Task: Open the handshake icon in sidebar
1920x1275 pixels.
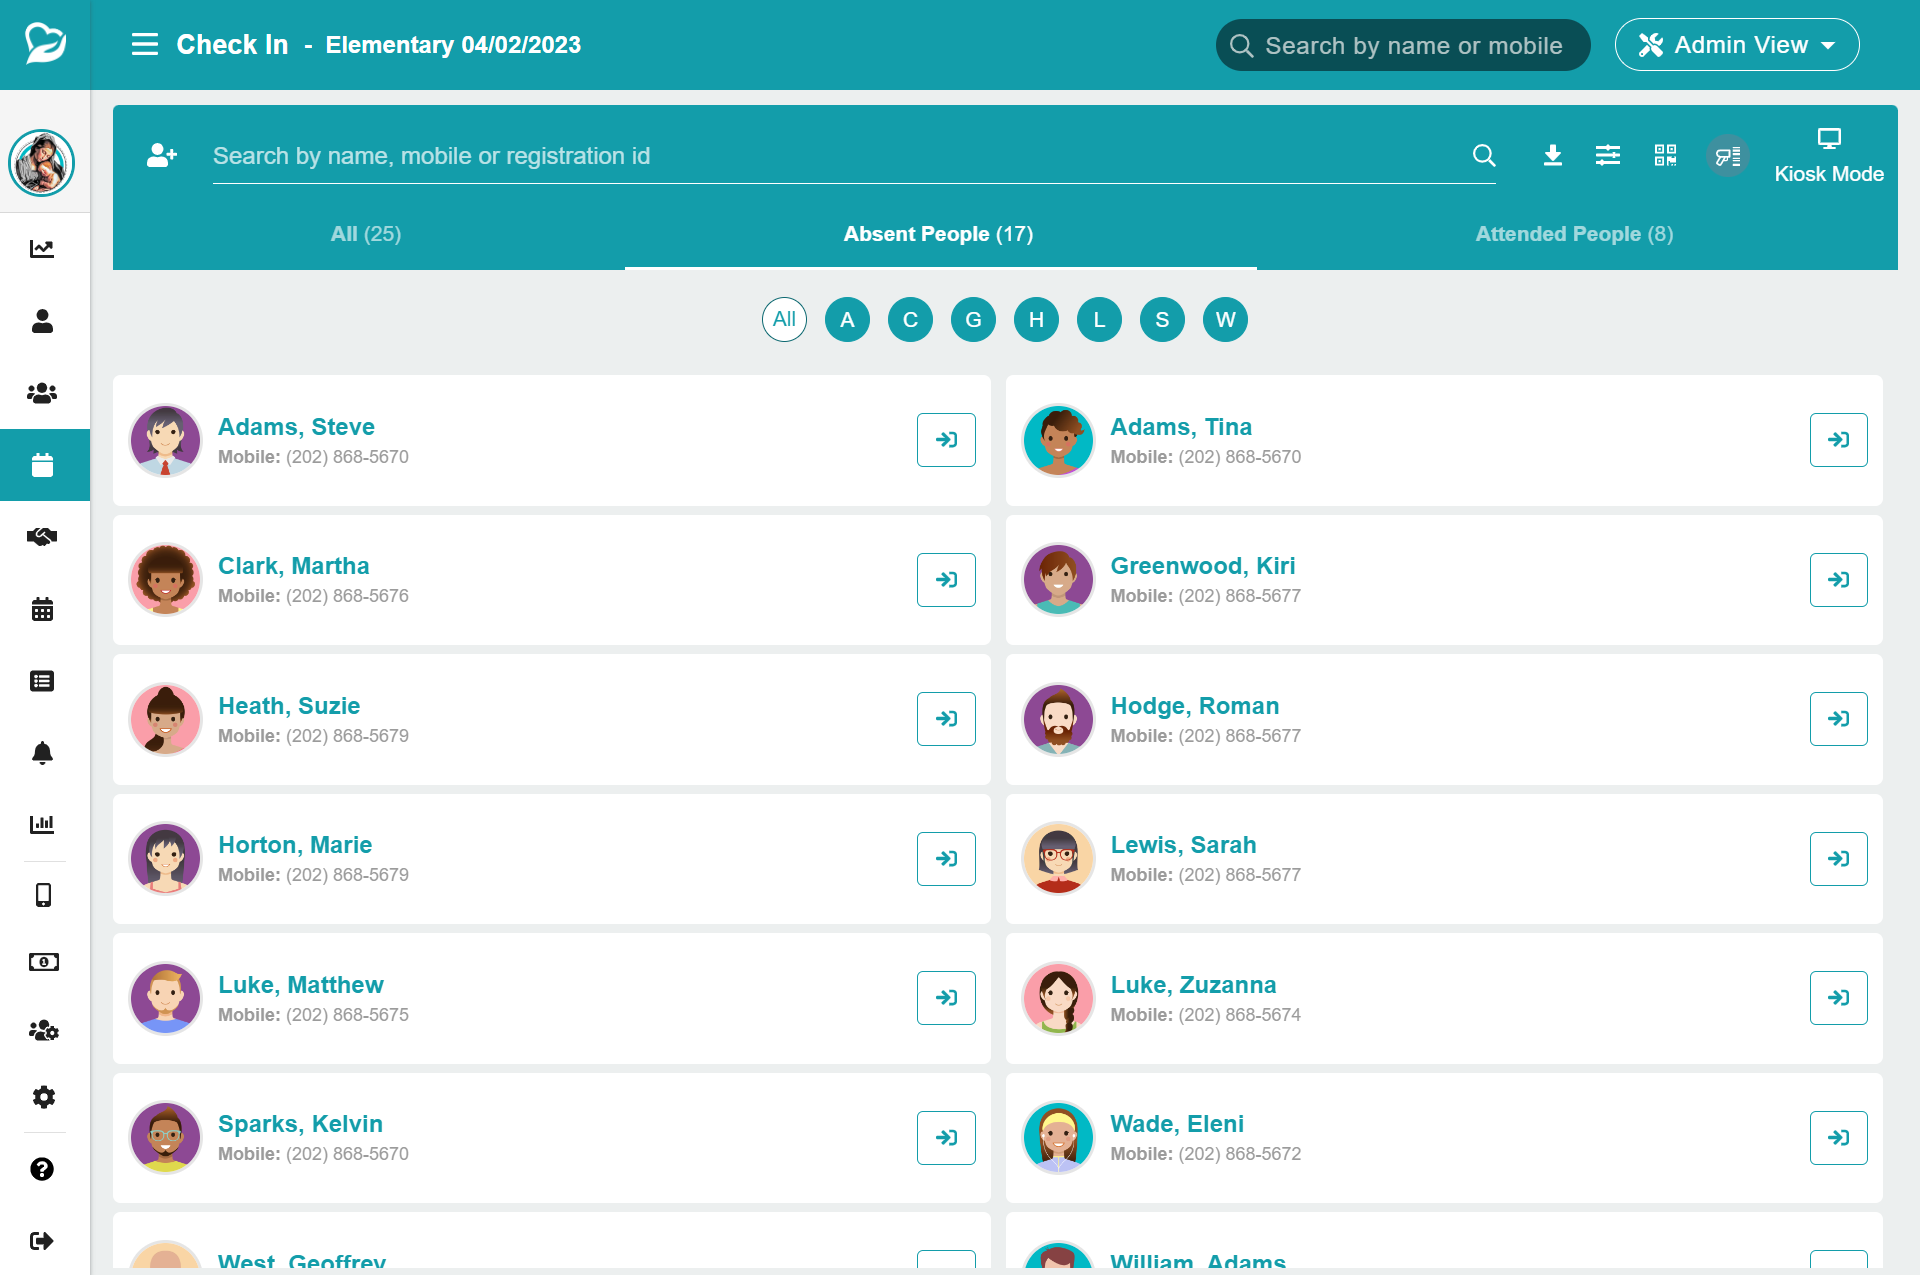Action: point(42,537)
